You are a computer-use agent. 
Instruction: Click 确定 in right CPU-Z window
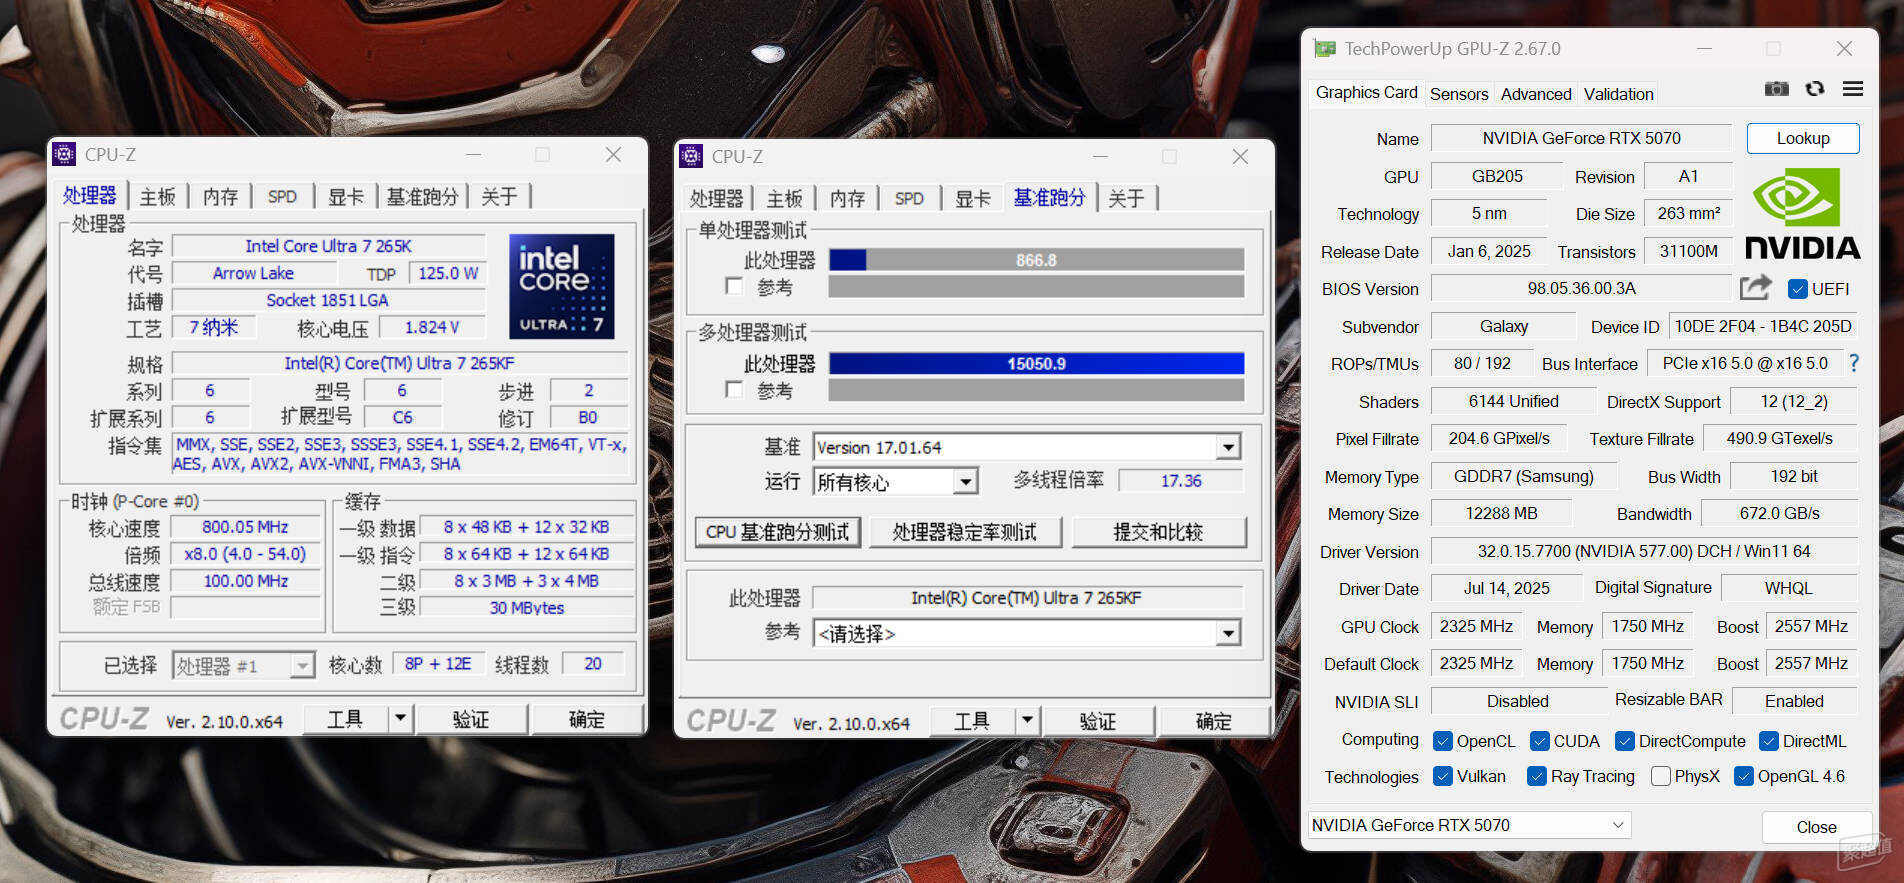click(1213, 721)
